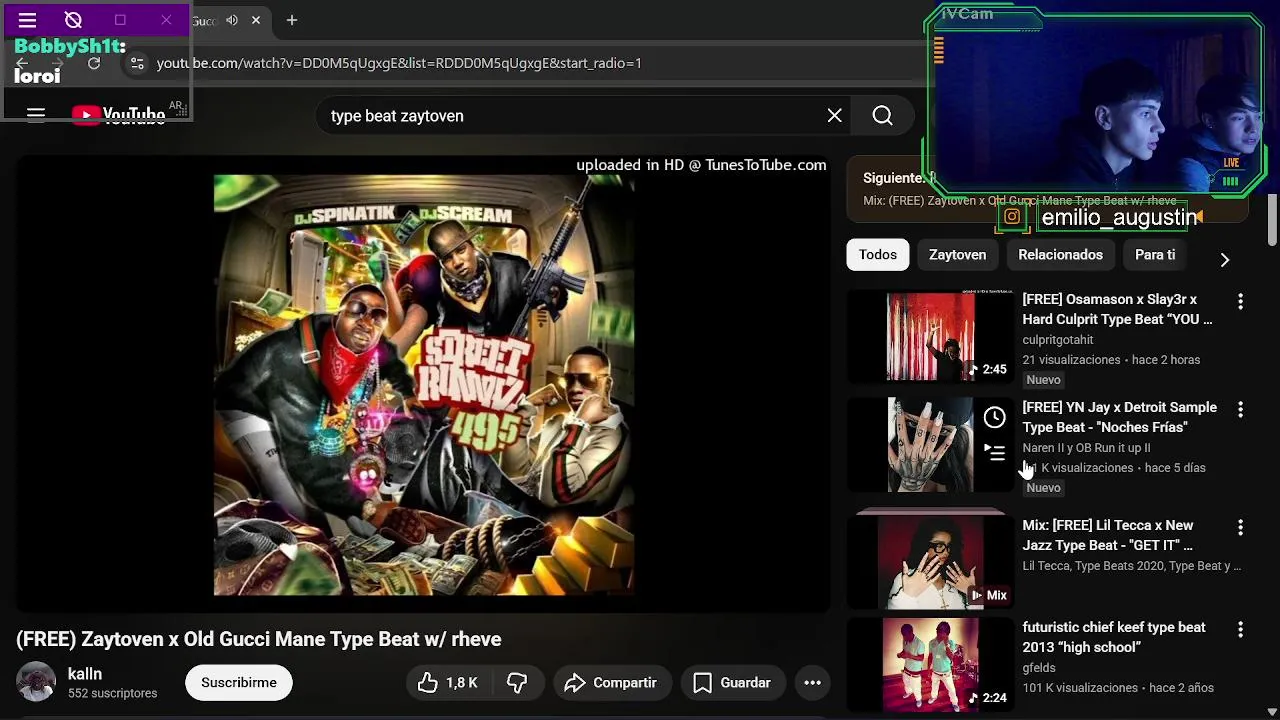
Task: Click "552 suscriptores" text
Action: pyautogui.click(x=112, y=693)
